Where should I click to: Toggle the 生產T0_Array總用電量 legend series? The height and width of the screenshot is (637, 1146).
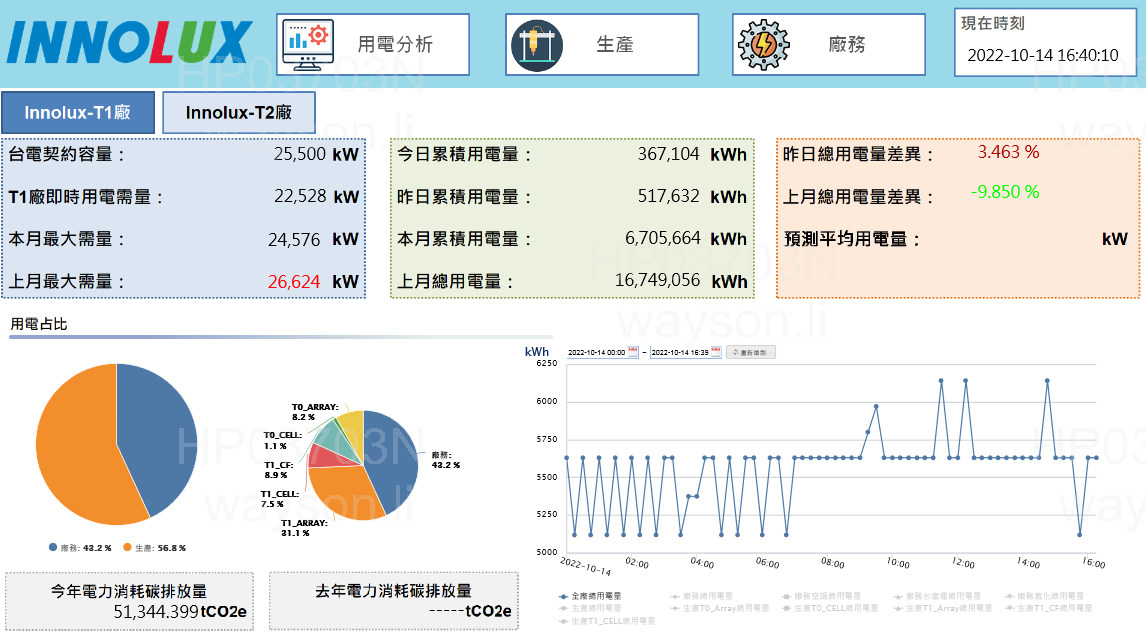pyautogui.click(x=720, y=609)
